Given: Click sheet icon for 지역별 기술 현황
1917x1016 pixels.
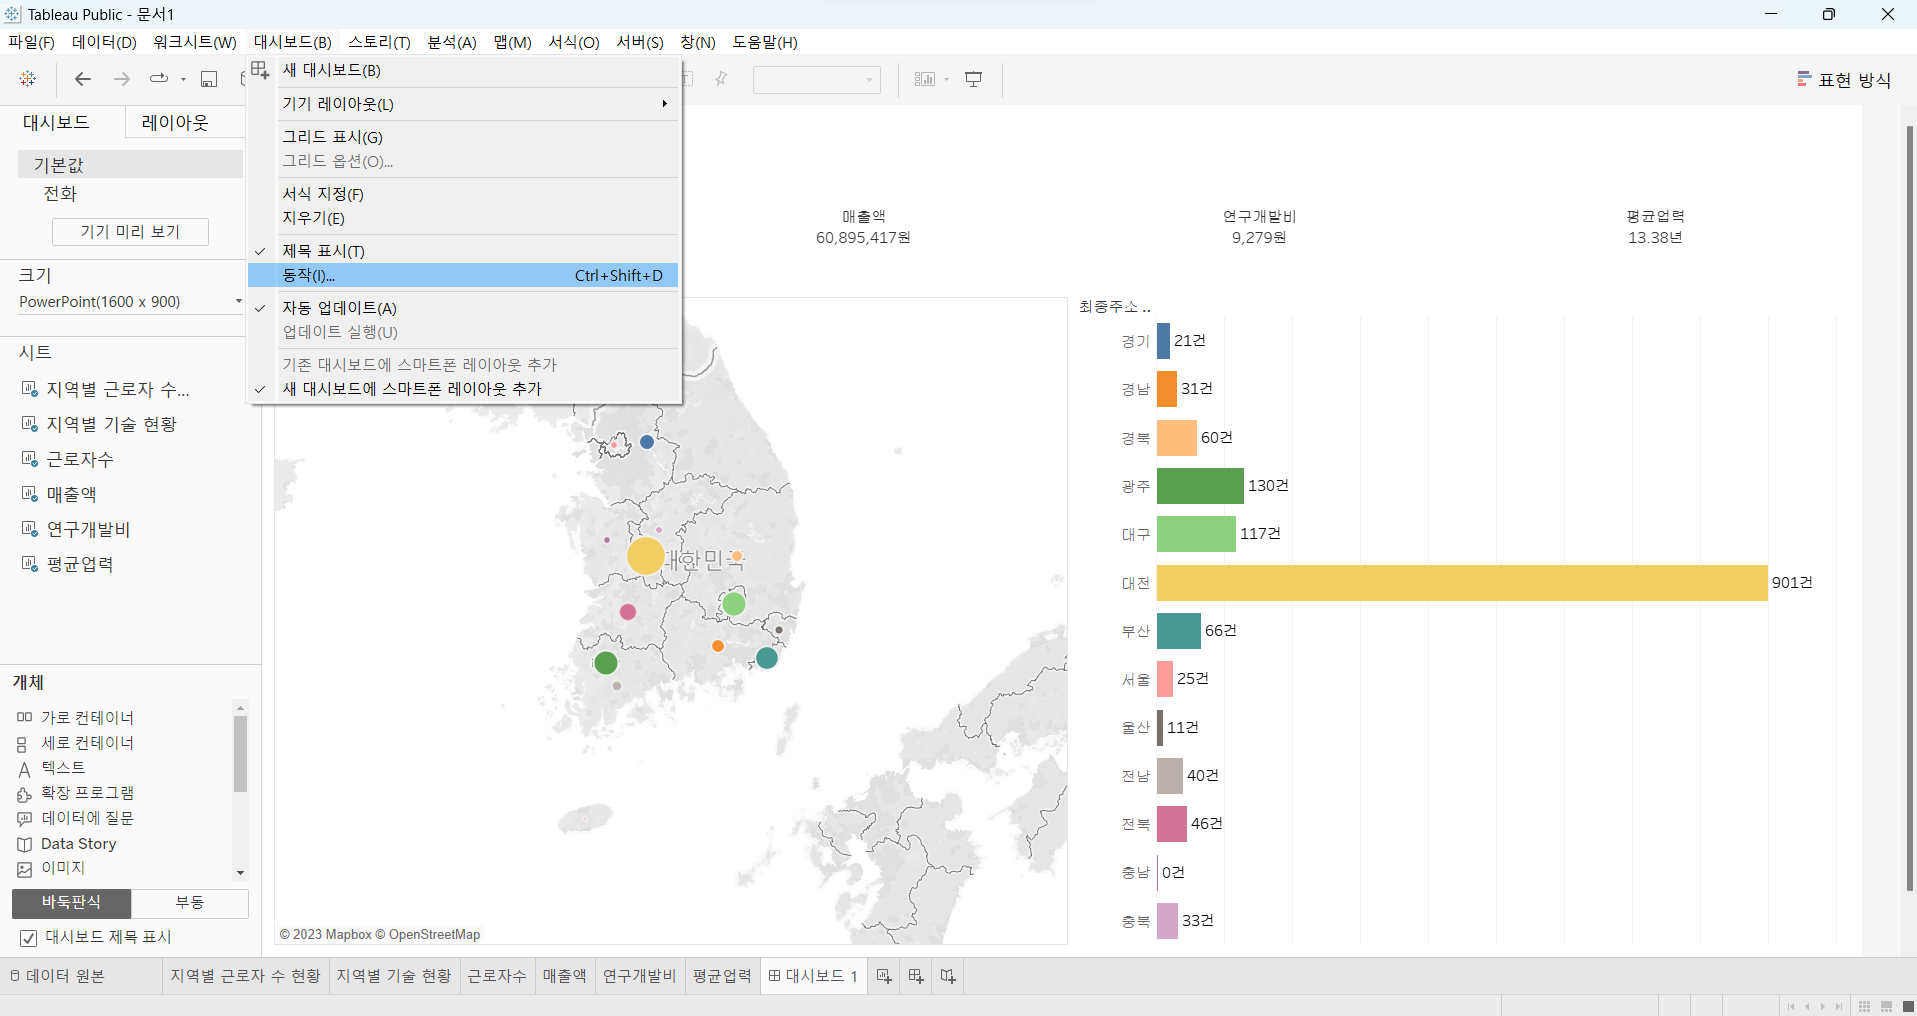Looking at the screenshot, I should [30, 424].
